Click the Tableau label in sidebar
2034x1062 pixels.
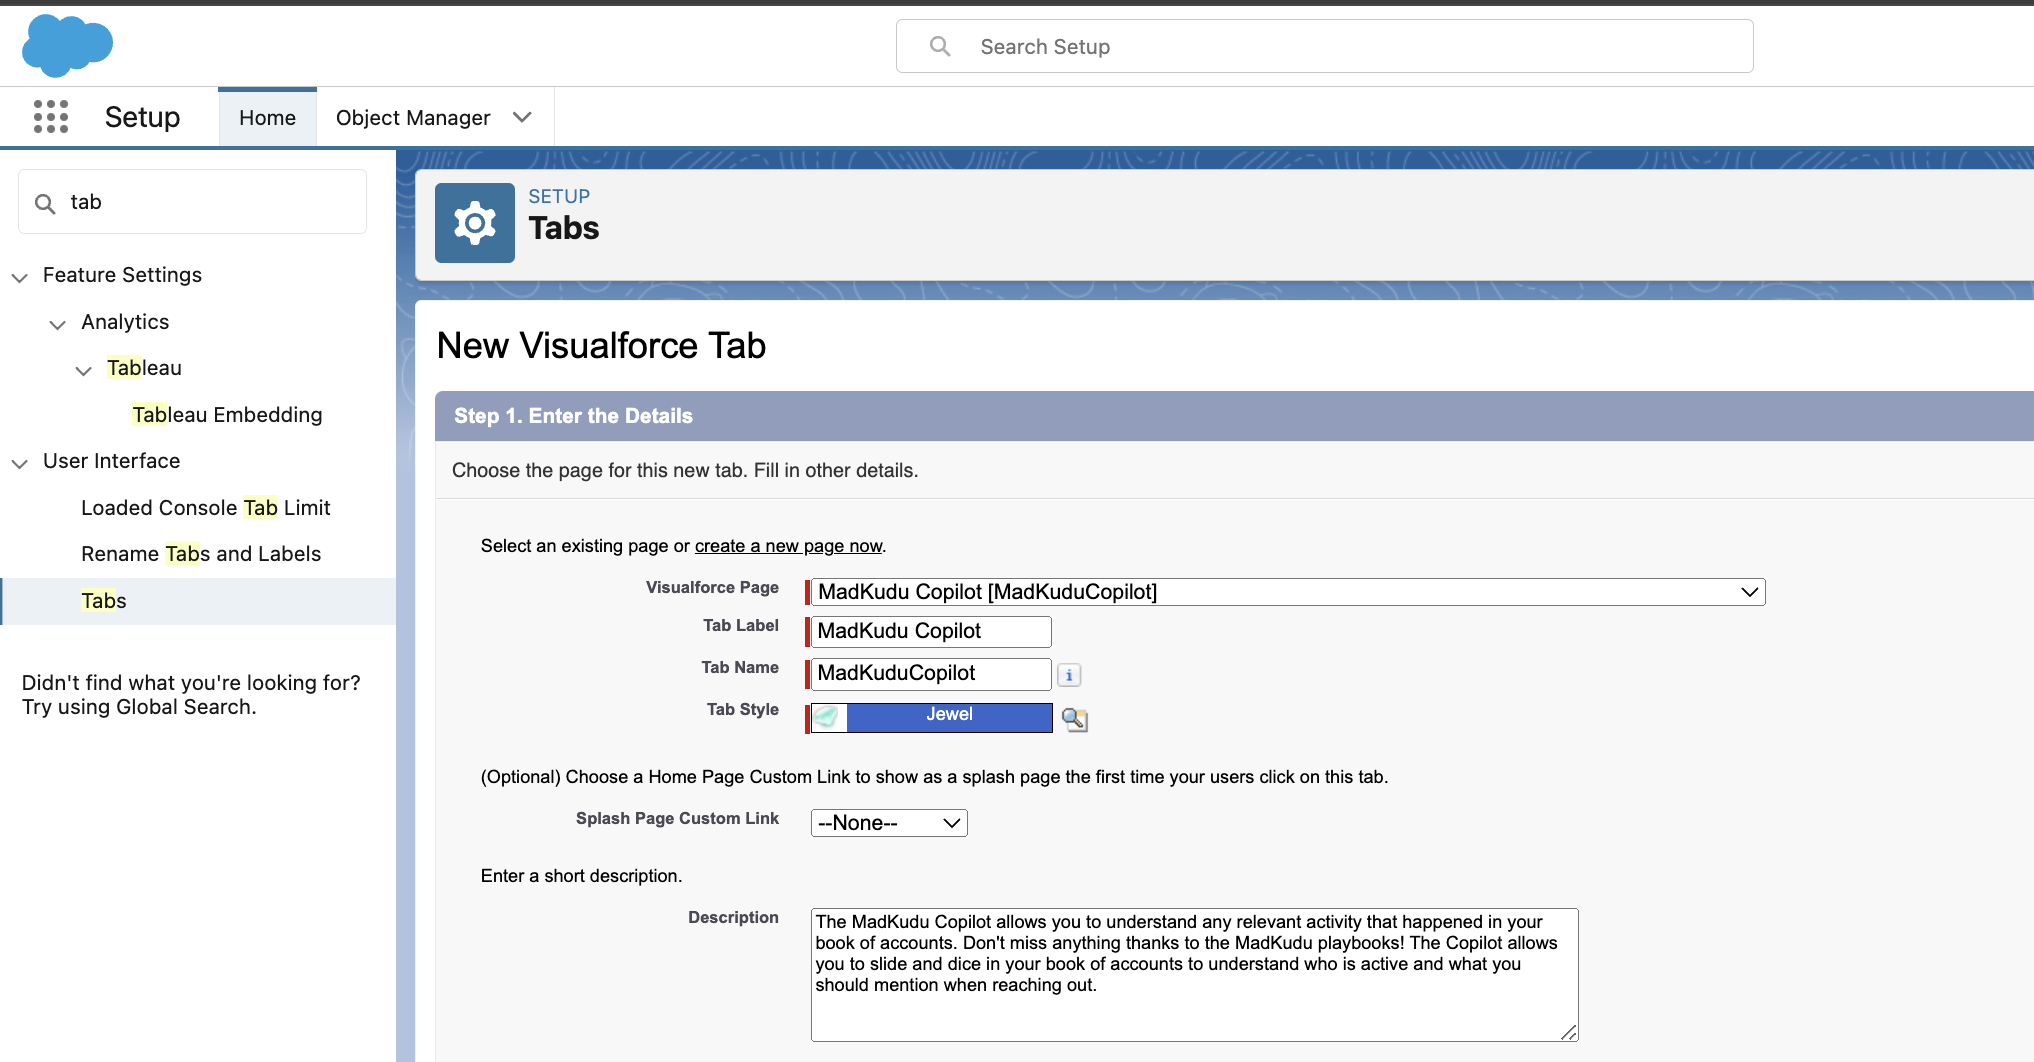click(144, 368)
